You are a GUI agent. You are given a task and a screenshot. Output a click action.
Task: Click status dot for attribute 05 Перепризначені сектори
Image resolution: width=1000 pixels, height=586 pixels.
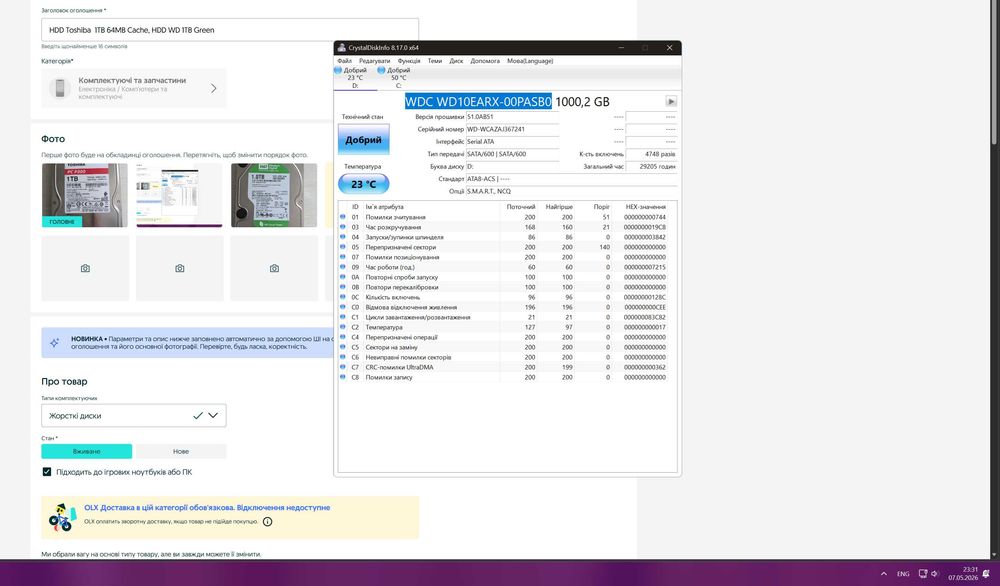342,247
